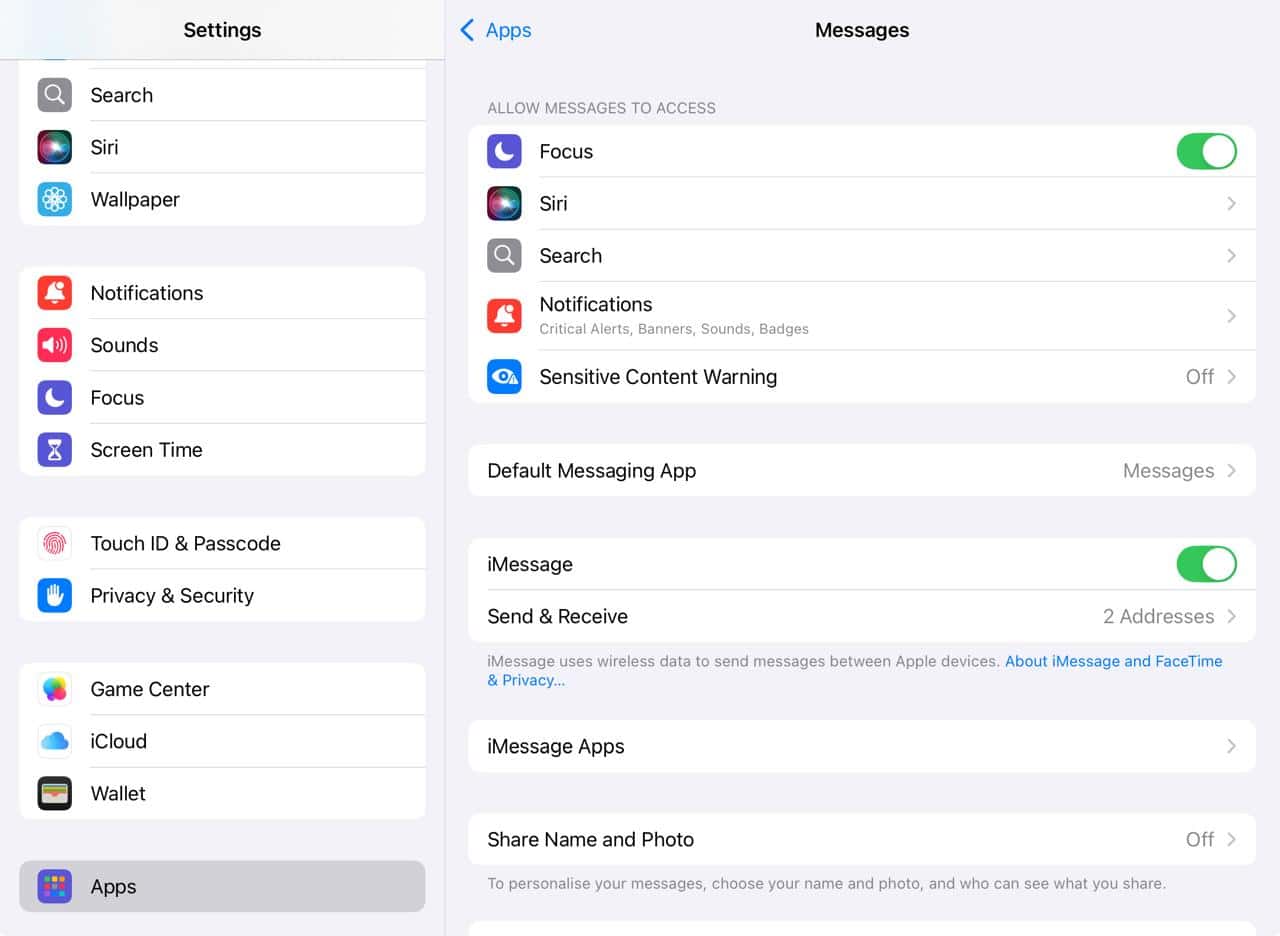Open Screen Time in sidebar
Screen dimensions: 1280x936
[222, 450]
